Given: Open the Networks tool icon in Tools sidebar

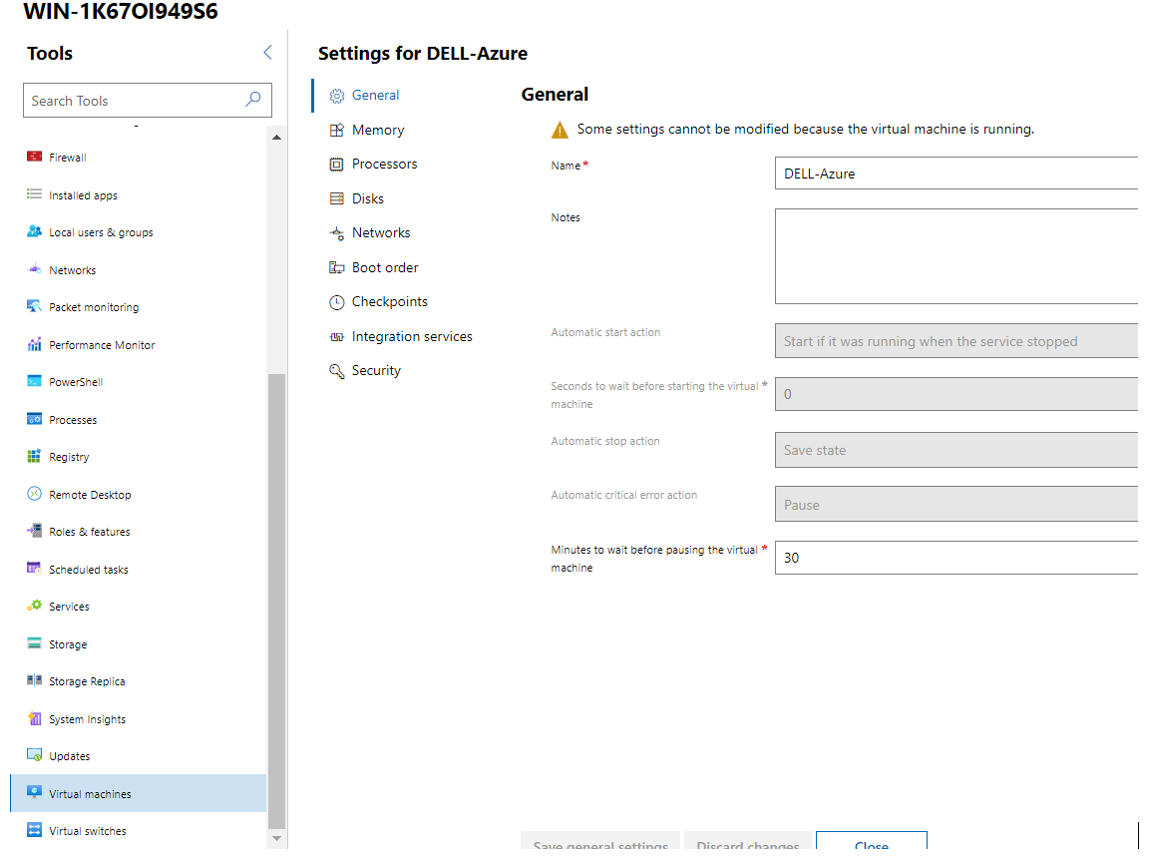Looking at the screenshot, I should point(34,269).
